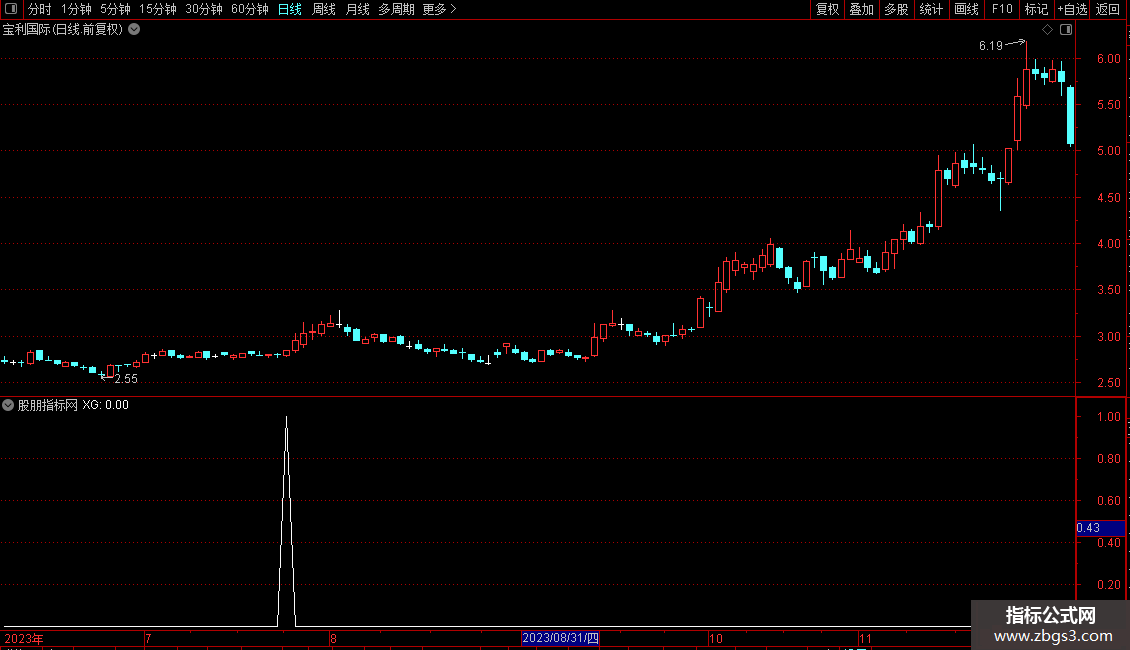This screenshot has width=1130, height=650.
Task: Click the month 11 time axis label
Action: pos(865,638)
